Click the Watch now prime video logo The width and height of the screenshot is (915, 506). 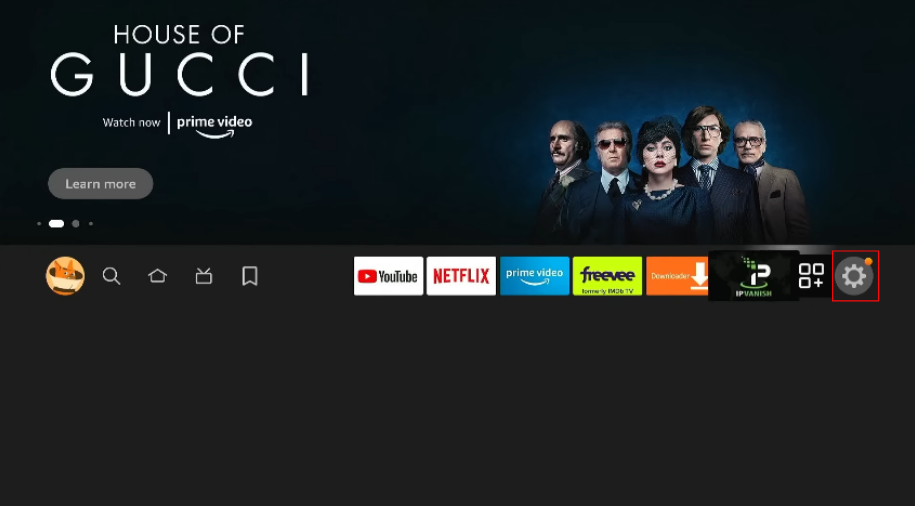click(x=177, y=124)
